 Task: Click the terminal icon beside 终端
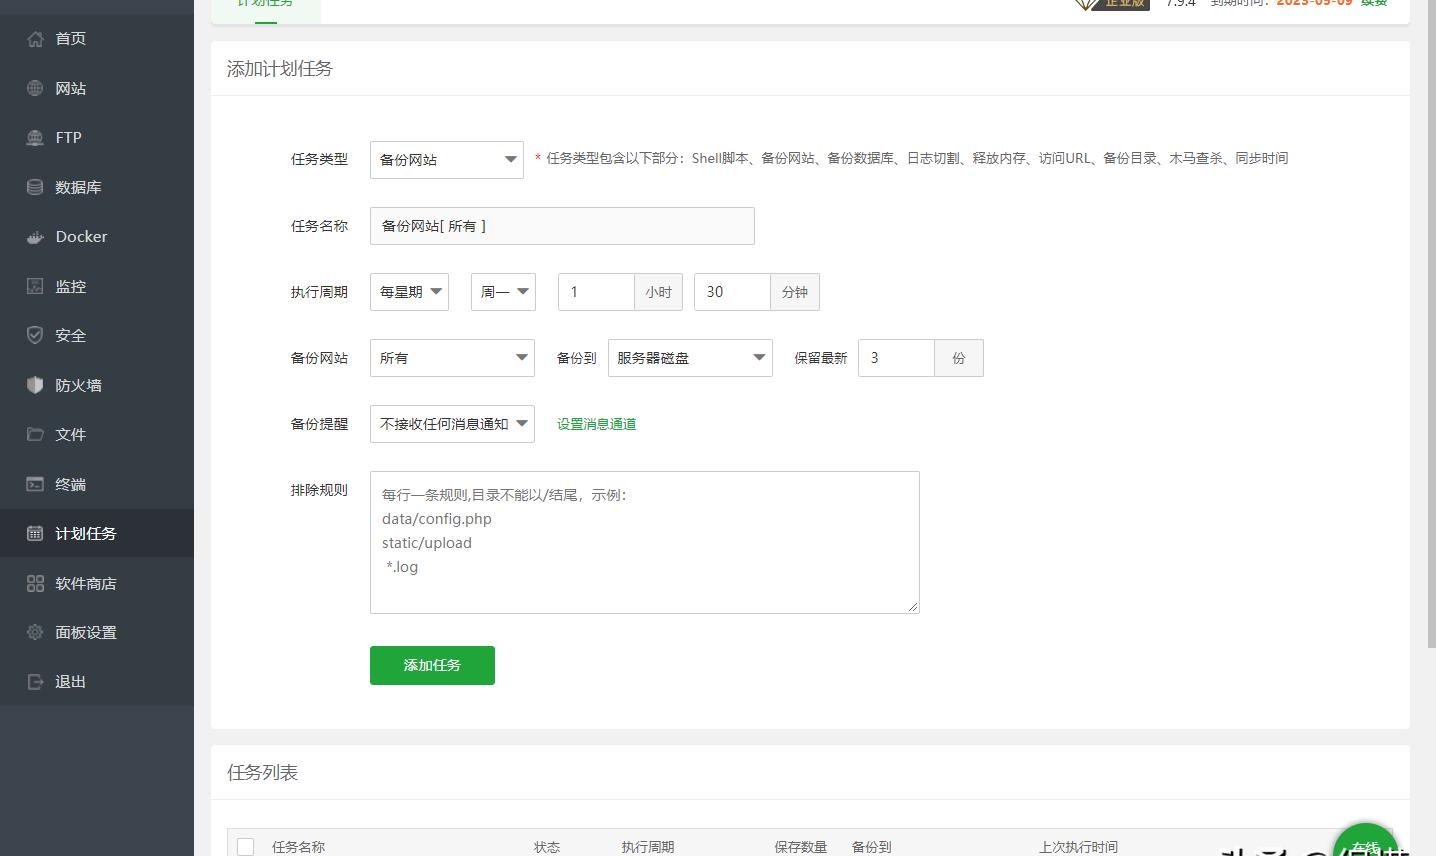tap(35, 484)
